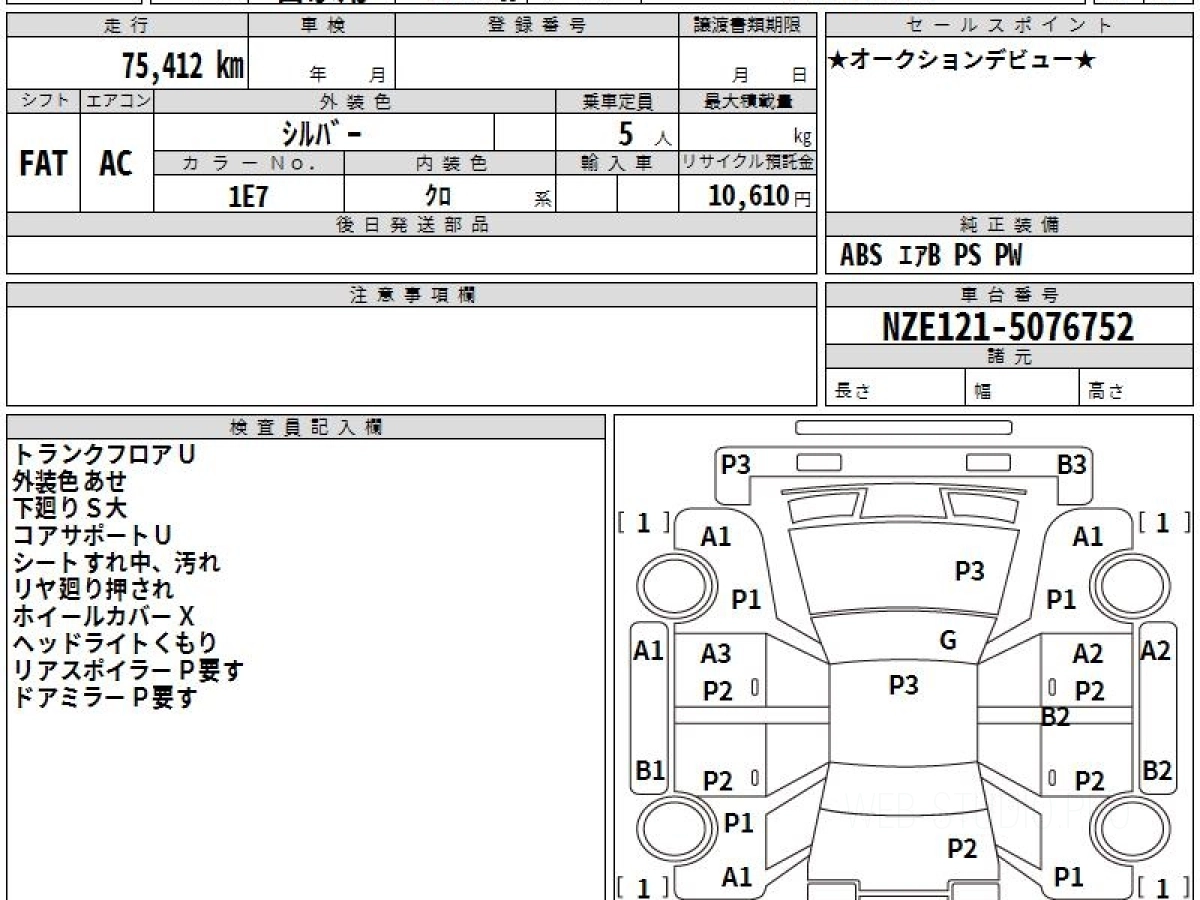Select chassis number NZE121-5076752
The image size is (1200, 900).
(x=1008, y=326)
